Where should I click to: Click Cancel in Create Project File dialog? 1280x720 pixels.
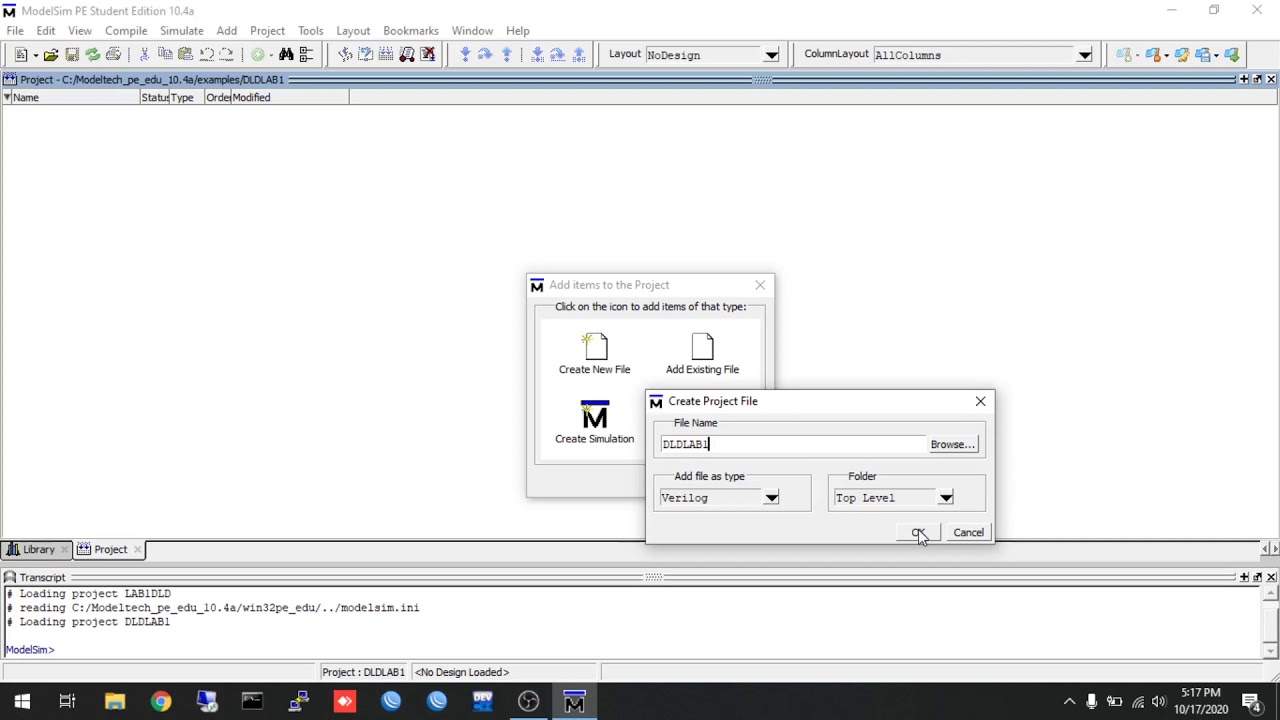[968, 533]
